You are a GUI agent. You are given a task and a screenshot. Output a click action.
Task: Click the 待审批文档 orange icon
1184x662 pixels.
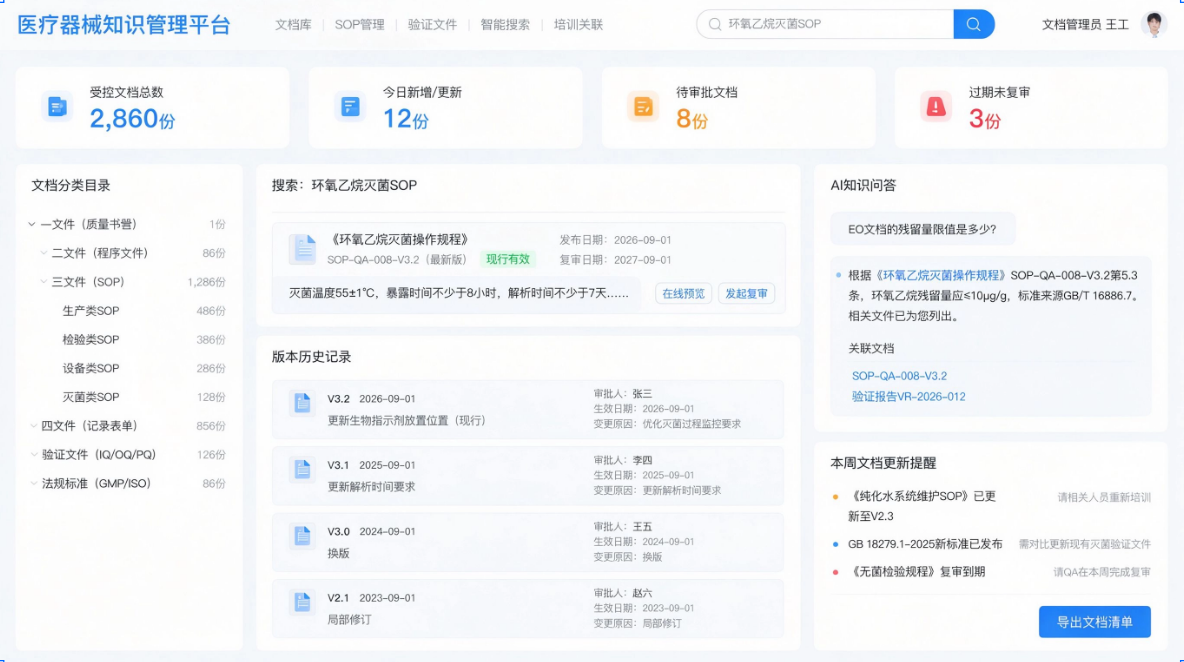(x=643, y=107)
